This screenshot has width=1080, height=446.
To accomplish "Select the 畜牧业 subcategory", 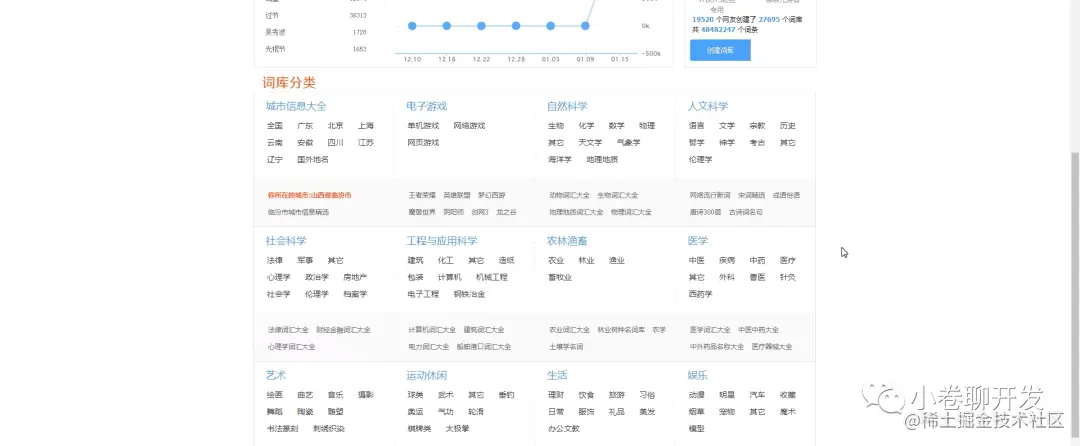I will [x=559, y=277].
